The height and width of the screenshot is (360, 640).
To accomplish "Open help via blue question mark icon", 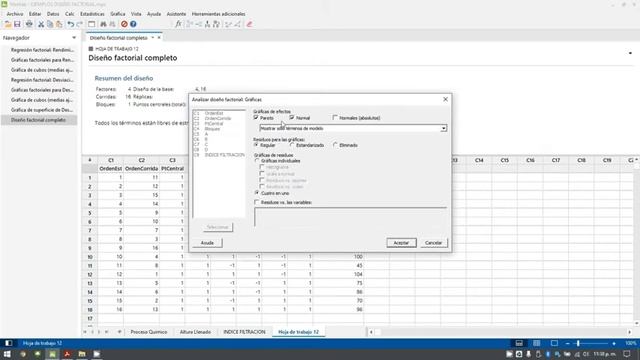I will 133,24.
